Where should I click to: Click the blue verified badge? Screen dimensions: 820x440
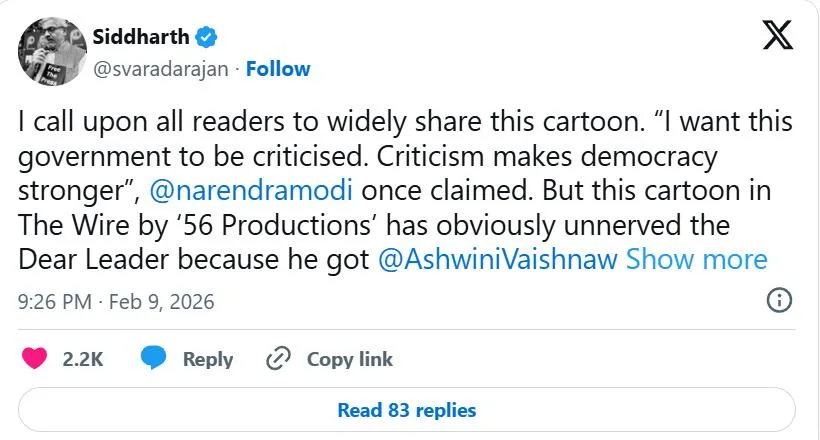tap(207, 38)
